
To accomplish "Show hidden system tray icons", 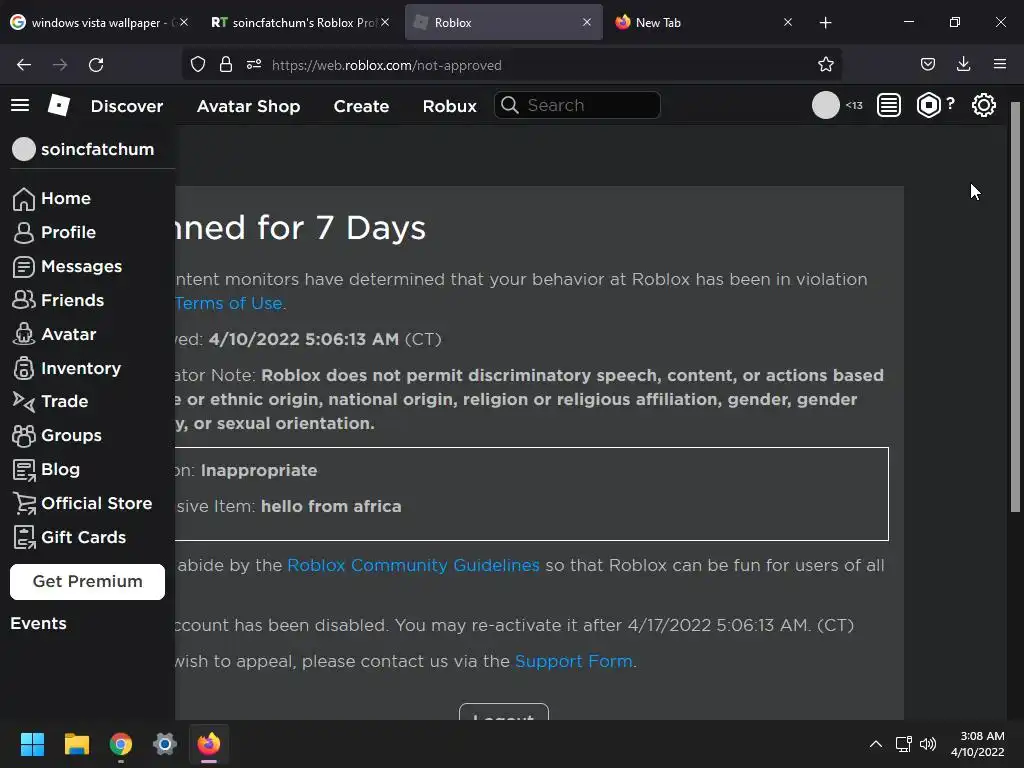I will pyautogui.click(x=876, y=744).
